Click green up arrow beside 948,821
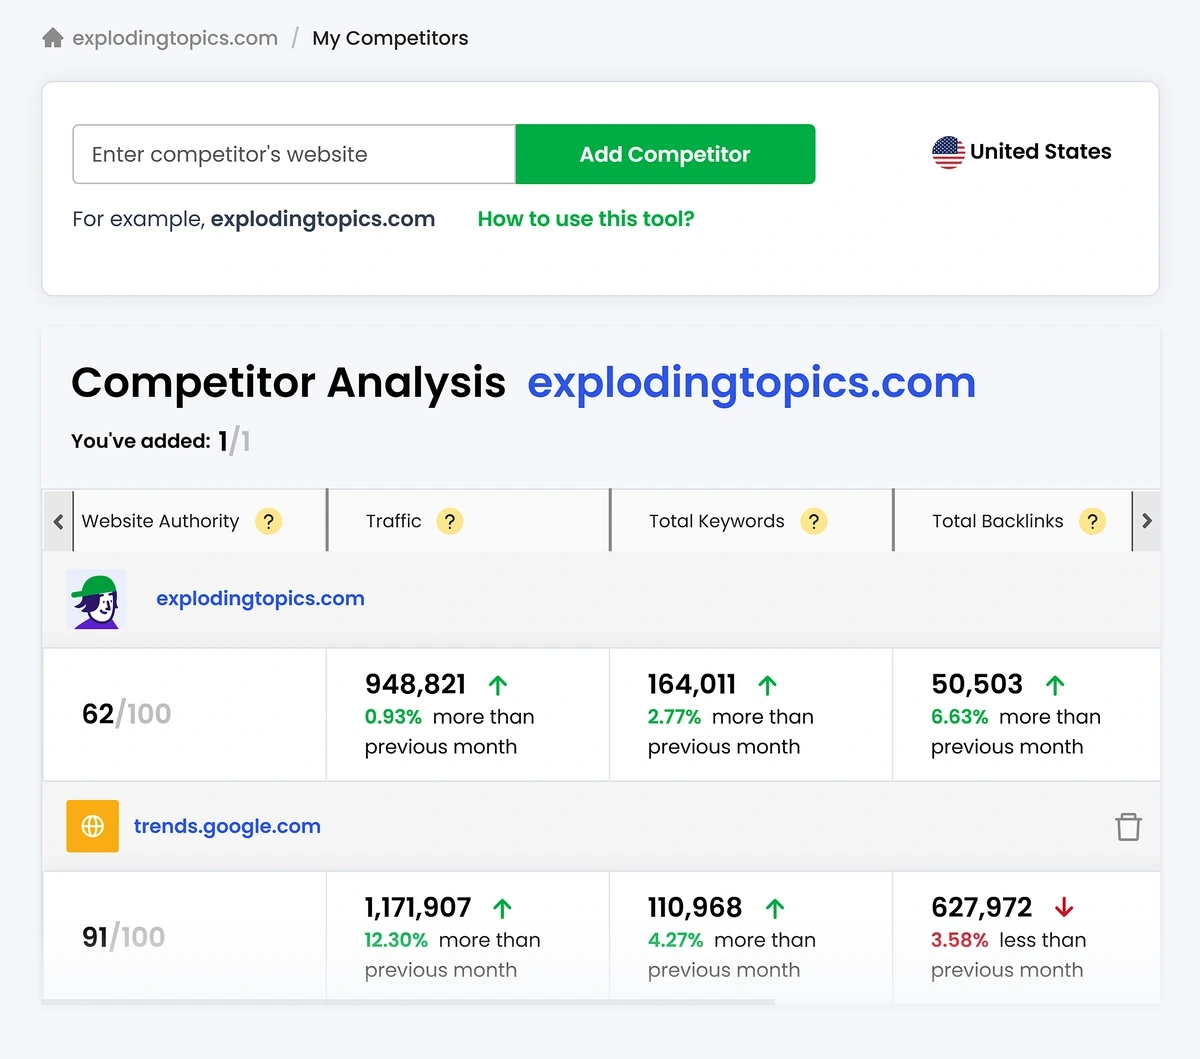 (x=498, y=685)
